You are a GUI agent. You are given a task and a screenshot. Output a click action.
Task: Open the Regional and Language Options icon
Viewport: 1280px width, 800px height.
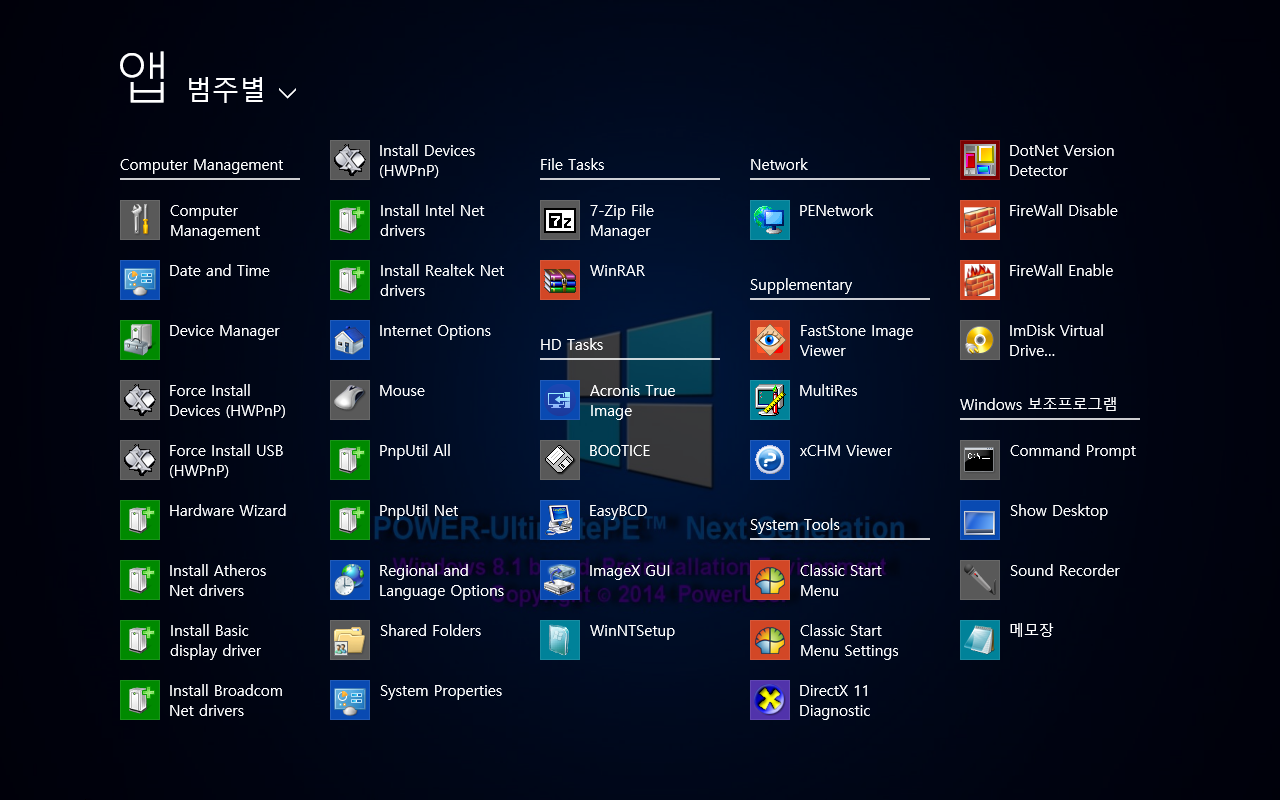350,580
